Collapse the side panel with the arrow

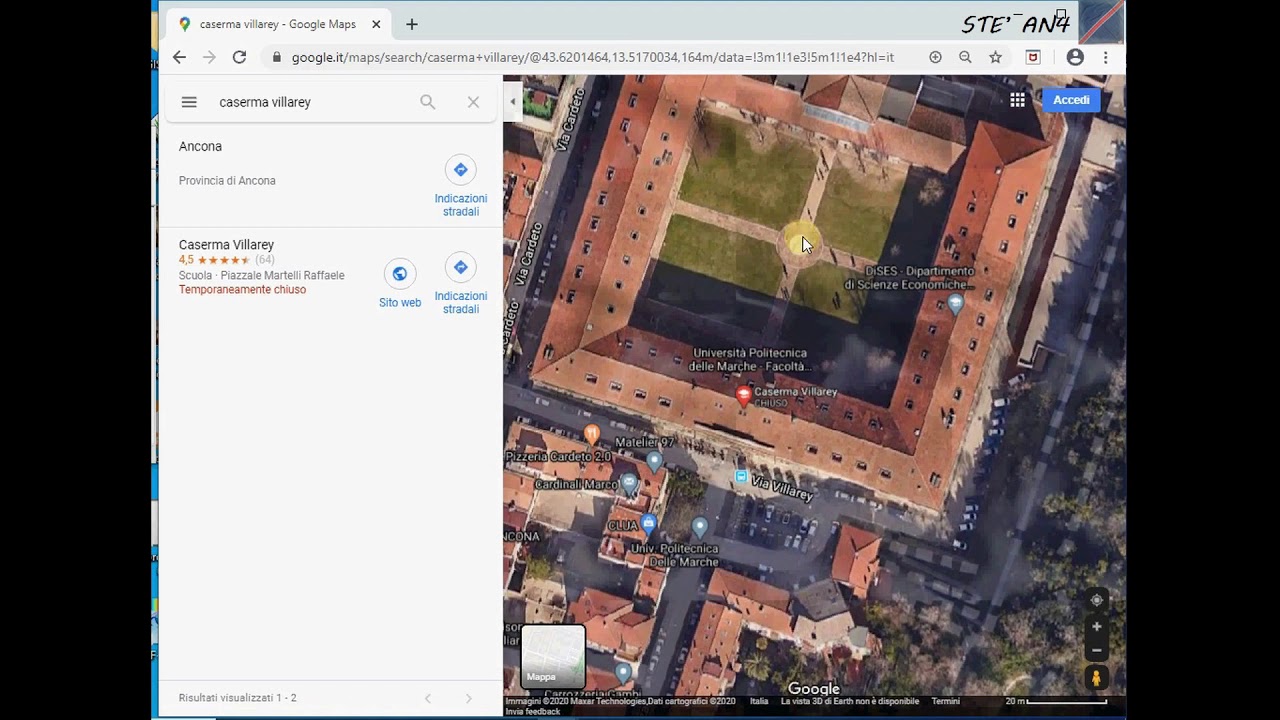(512, 101)
